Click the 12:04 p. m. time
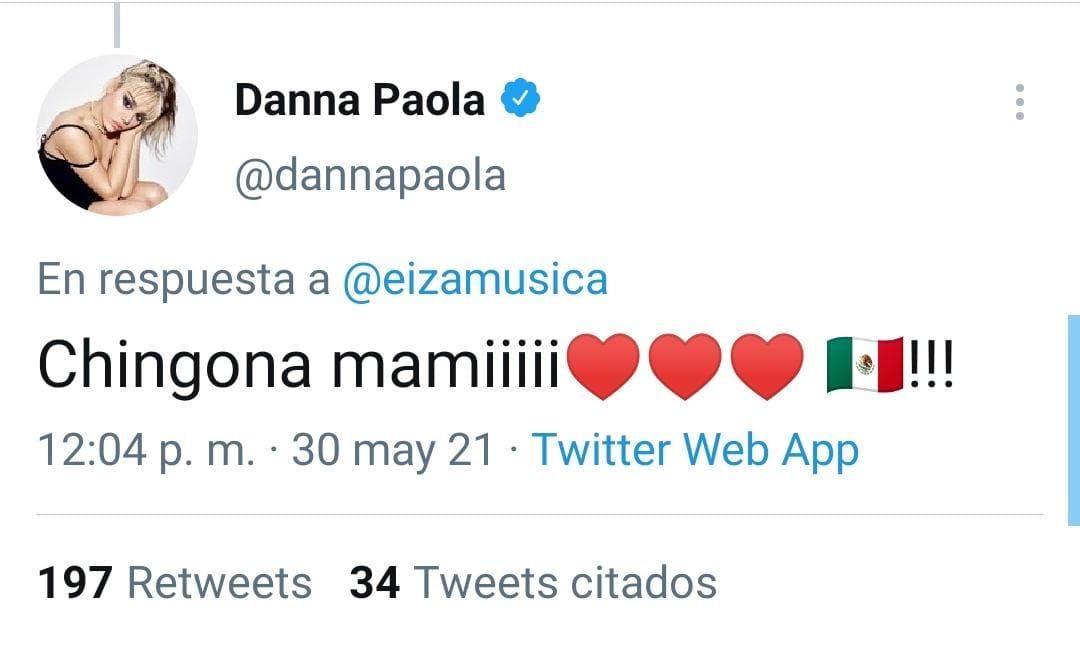1080x646 pixels. point(146,450)
